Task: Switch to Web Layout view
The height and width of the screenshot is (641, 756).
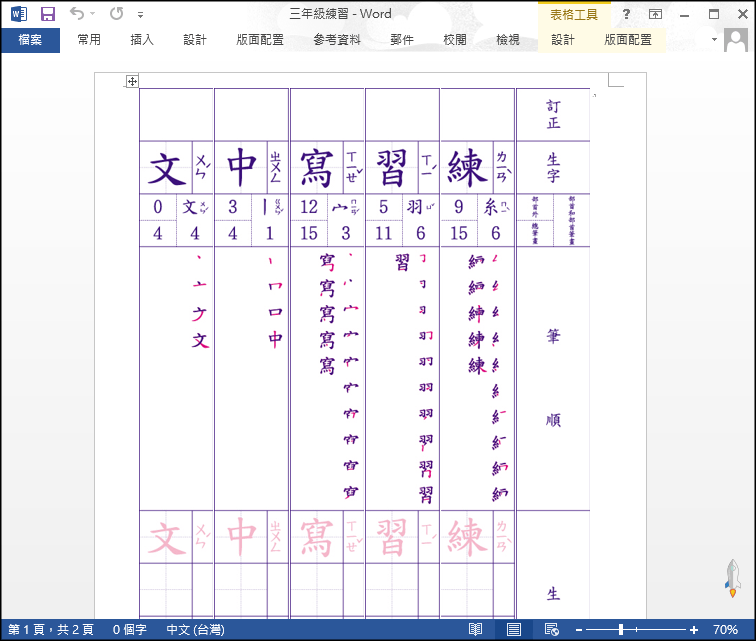Action: pyautogui.click(x=551, y=629)
